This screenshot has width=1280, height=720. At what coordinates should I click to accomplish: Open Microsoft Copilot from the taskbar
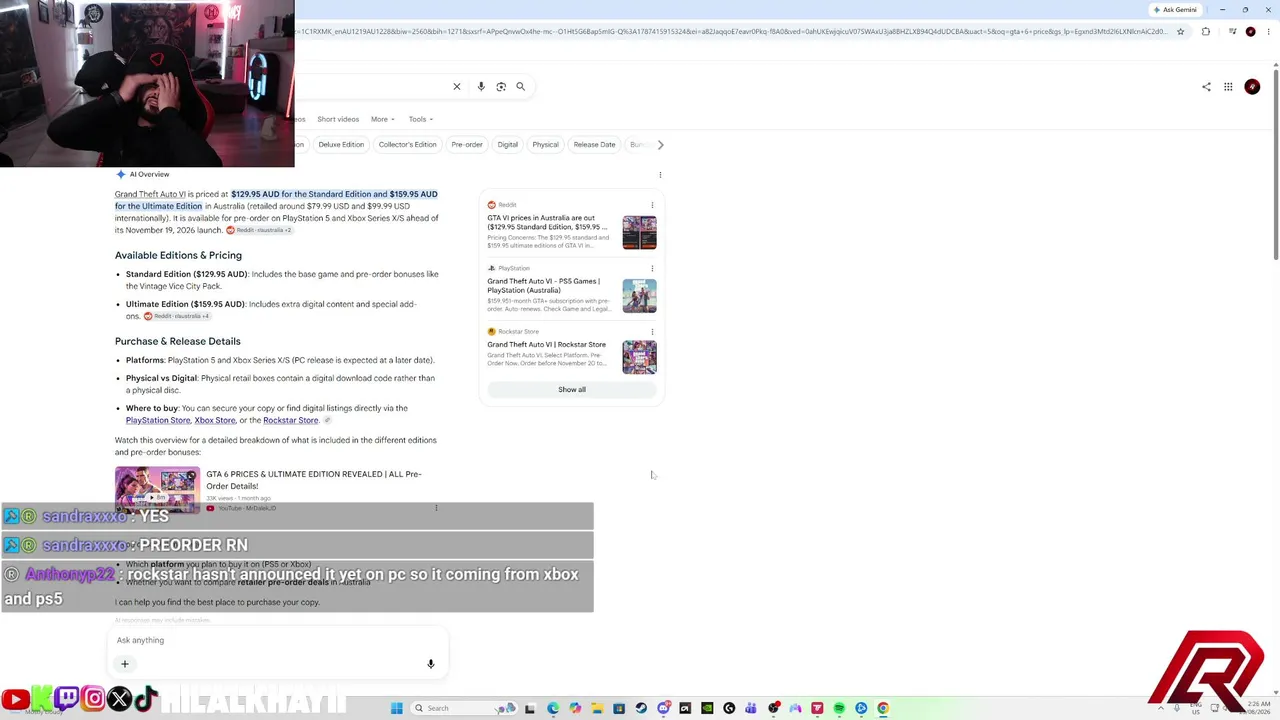(x=575, y=708)
